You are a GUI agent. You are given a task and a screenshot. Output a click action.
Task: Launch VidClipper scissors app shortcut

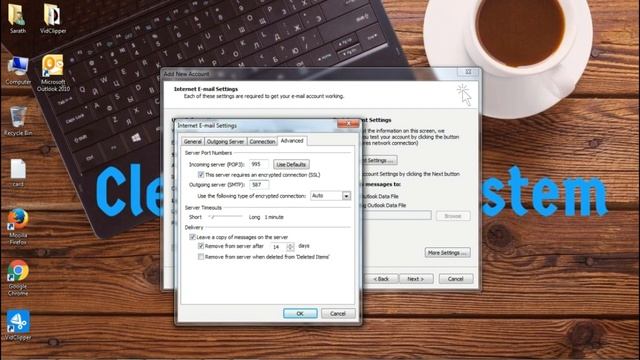click(18, 325)
